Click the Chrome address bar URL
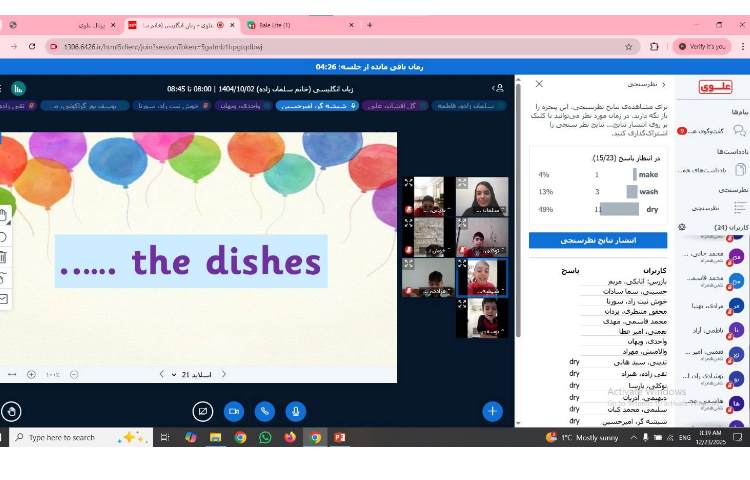This screenshot has height=480, width=750. 163,46
